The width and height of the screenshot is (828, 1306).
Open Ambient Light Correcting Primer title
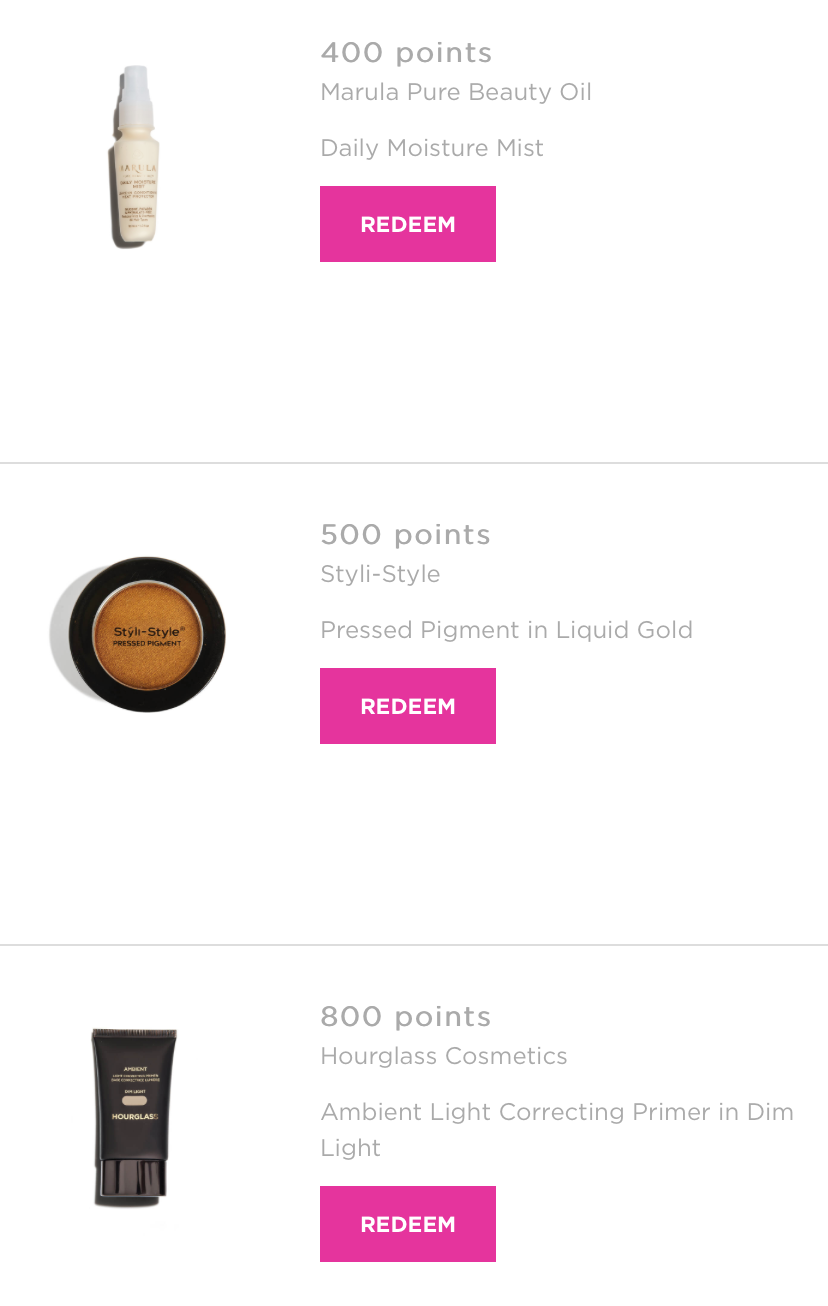(557, 1129)
